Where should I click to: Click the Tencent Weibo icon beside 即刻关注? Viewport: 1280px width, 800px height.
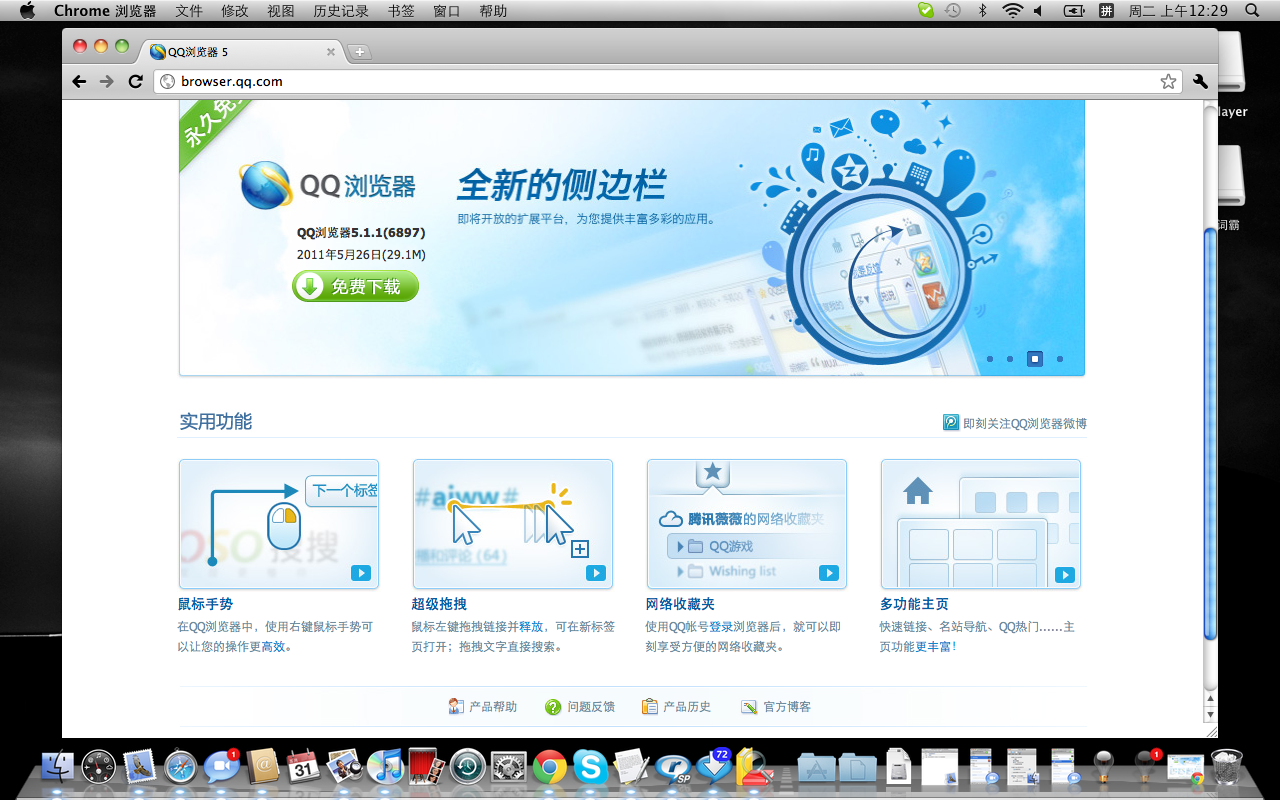pyautogui.click(x=951, y=423)
